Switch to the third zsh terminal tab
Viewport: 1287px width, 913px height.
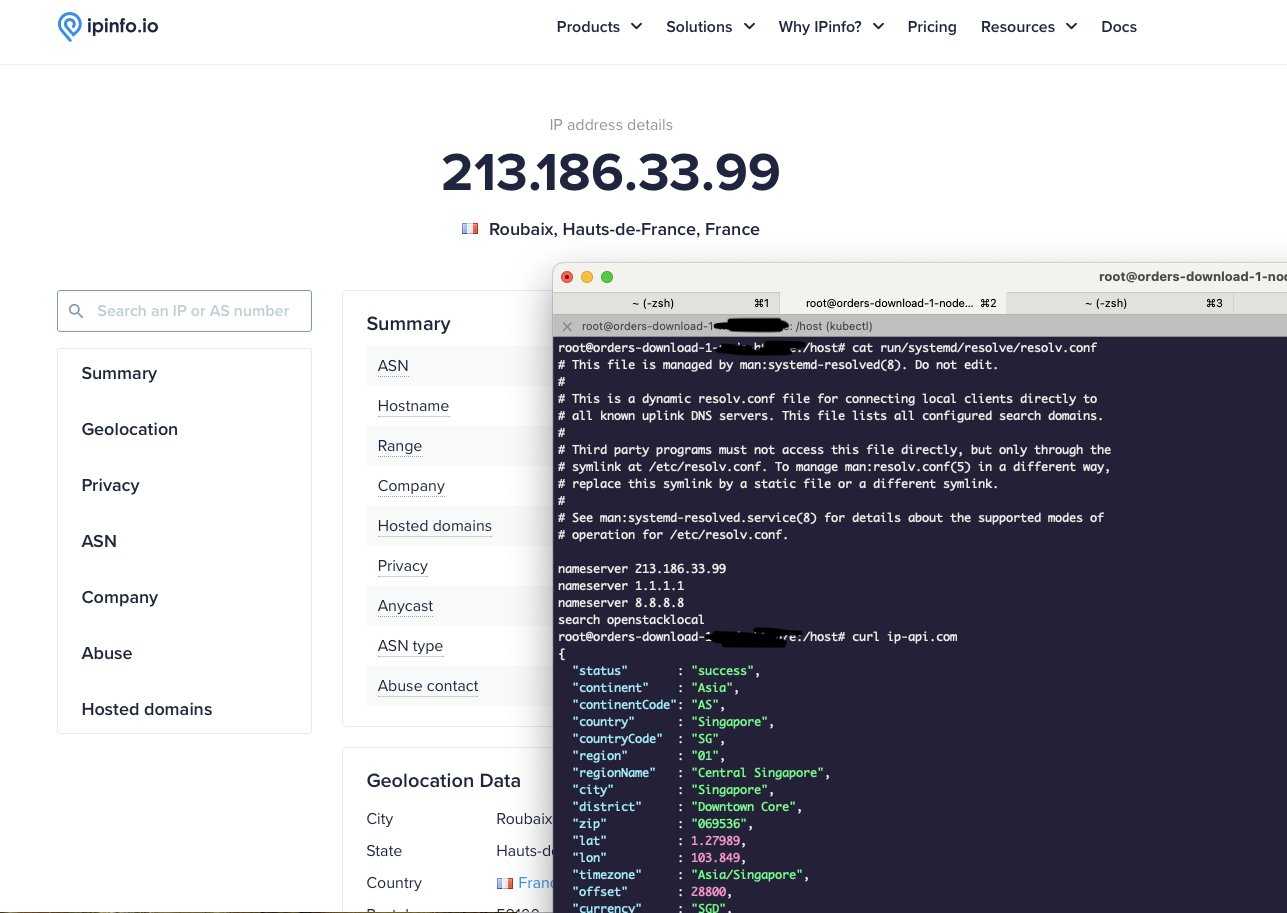point(1117,302)
